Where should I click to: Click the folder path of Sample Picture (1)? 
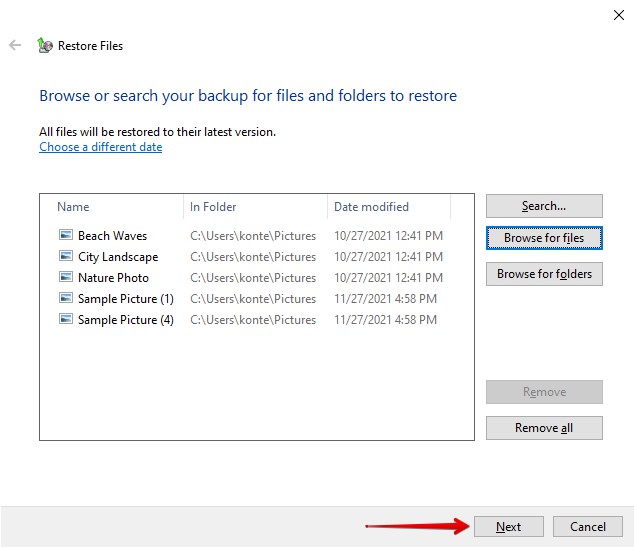tap(253, 299)
